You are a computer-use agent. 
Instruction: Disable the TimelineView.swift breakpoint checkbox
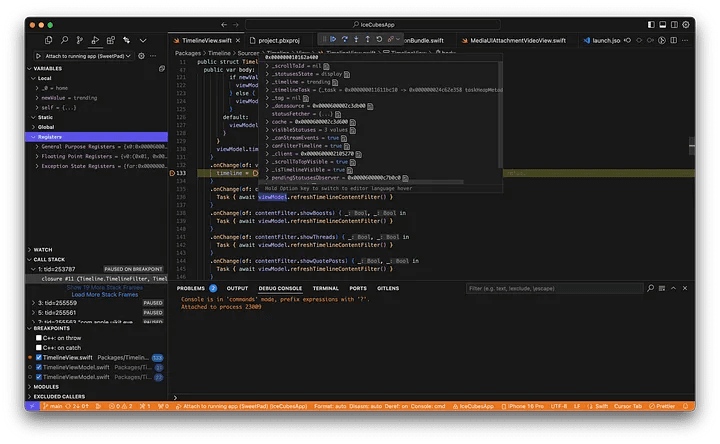39,357
